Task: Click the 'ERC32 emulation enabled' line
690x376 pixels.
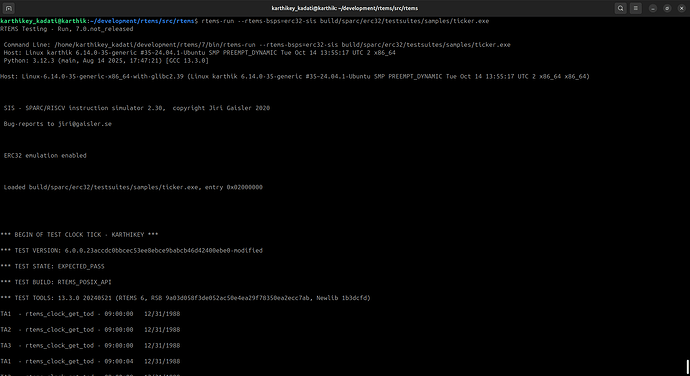Action: tap(45, 155)
